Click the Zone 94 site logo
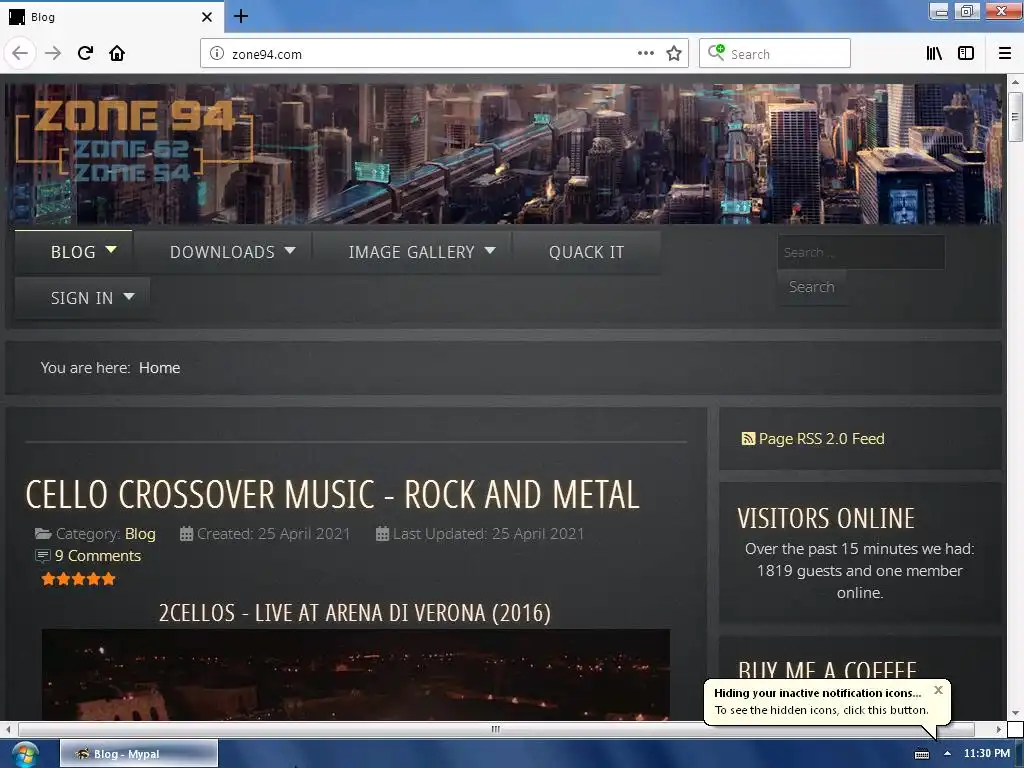The width and height of the screenshot is (1024, 768). coord(134,140)
